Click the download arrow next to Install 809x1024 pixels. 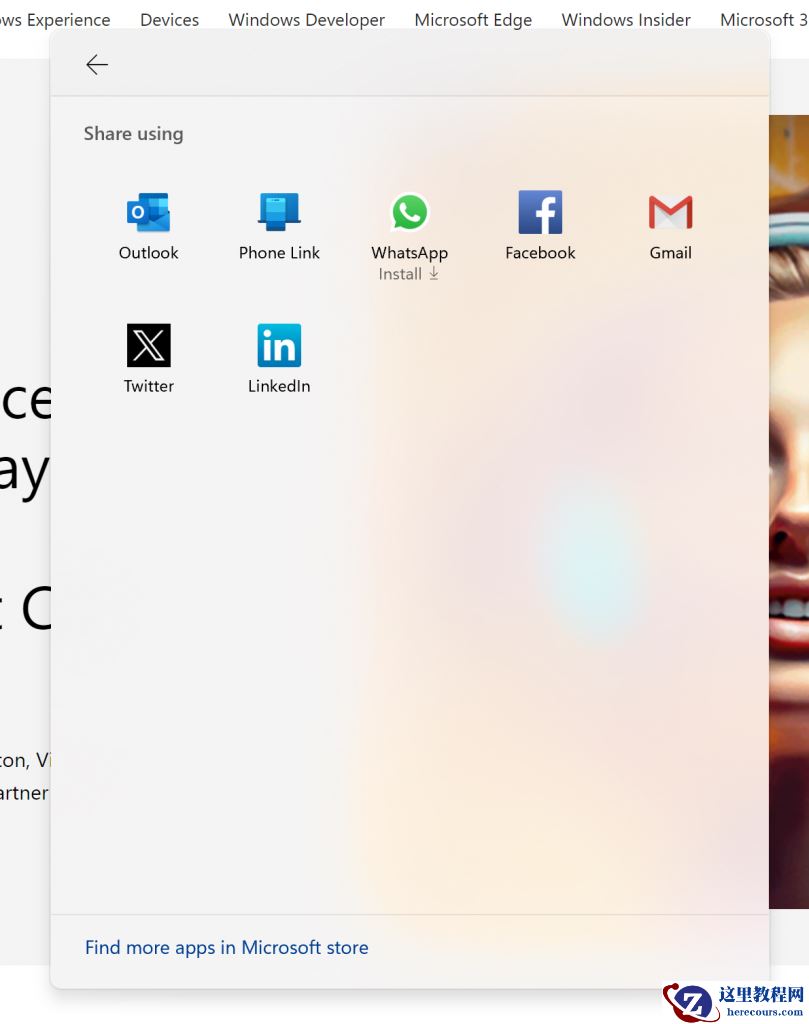[x=433, y=273]
